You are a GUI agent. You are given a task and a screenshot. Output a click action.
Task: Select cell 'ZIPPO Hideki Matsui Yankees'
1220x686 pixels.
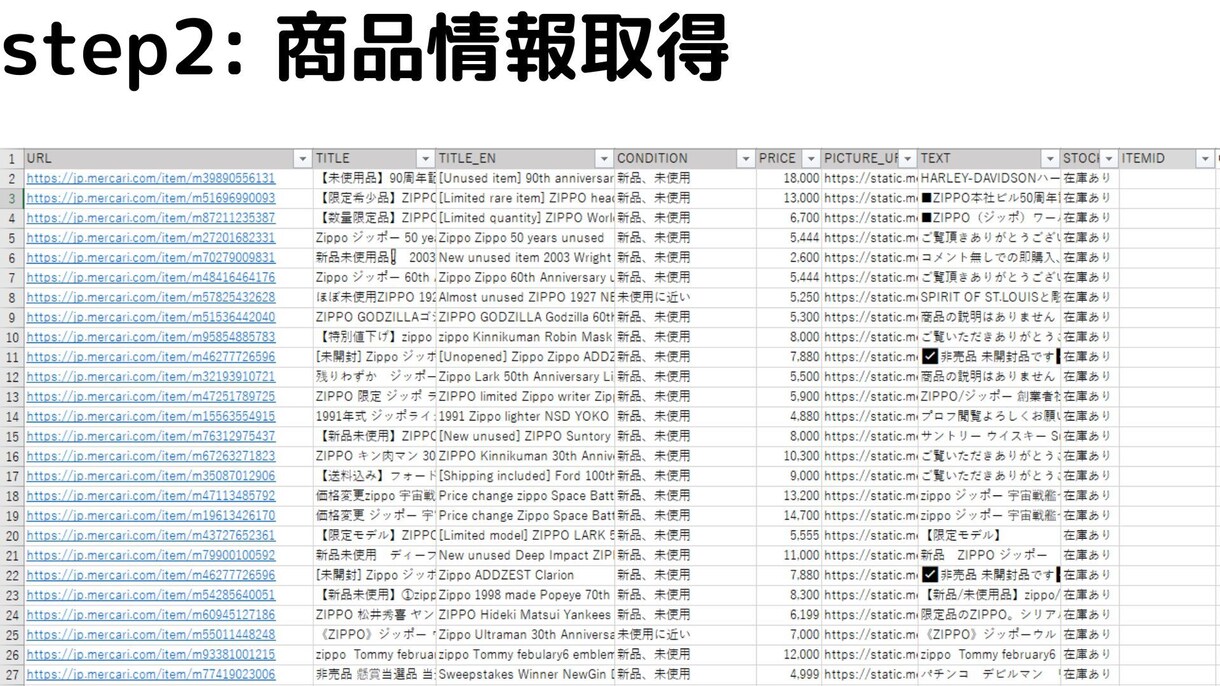coord(526,615)
